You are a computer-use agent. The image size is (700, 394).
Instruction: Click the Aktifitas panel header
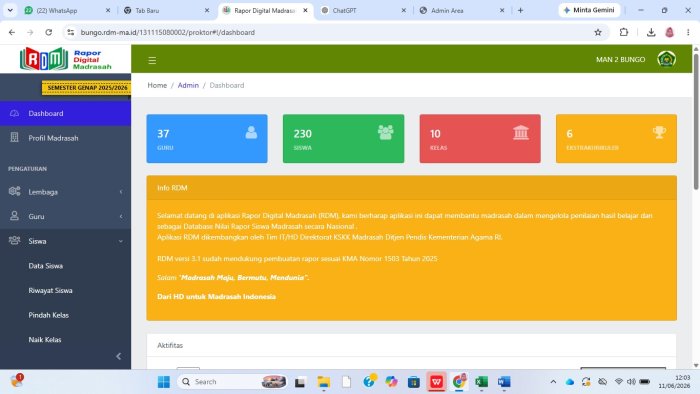coord(411,345)
